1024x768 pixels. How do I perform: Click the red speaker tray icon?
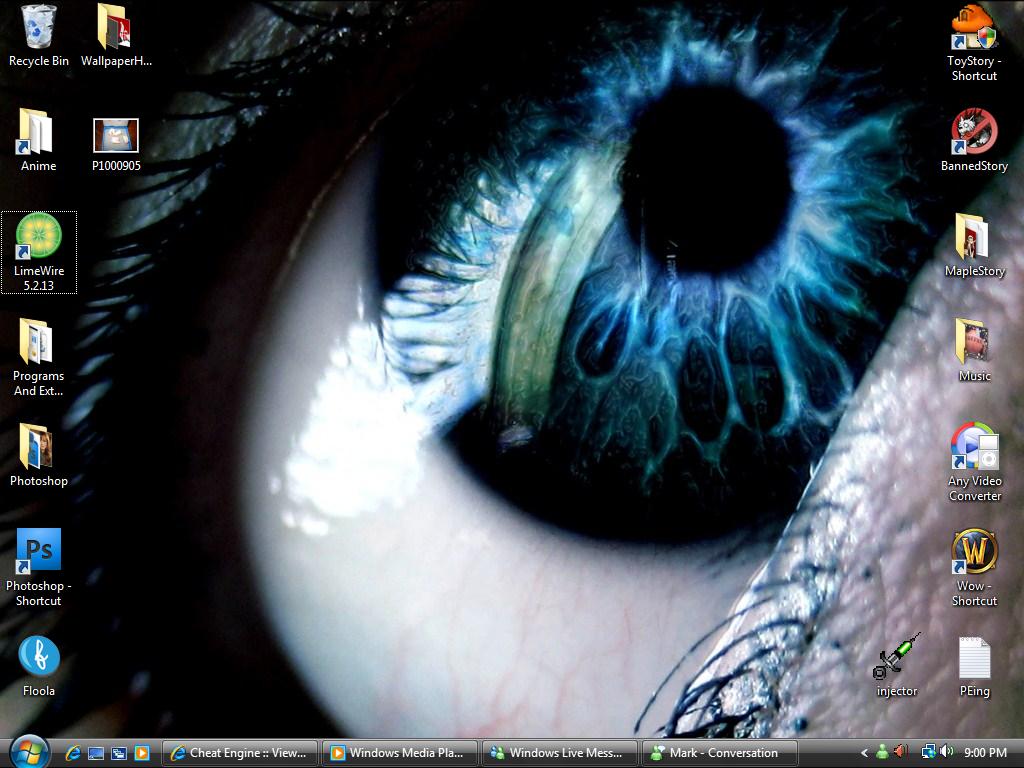(901, 752)
